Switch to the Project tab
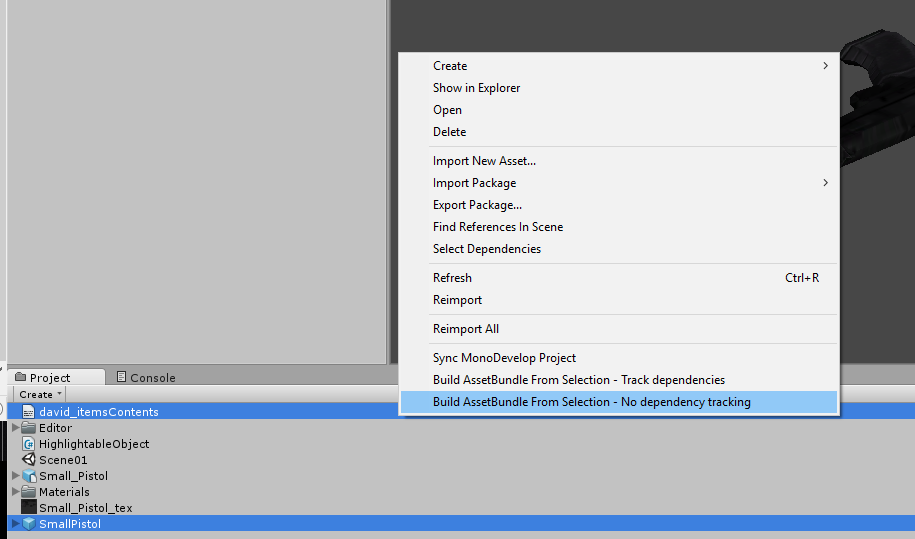The width and height of the screenshot is (915, 539). coord(55,377)
